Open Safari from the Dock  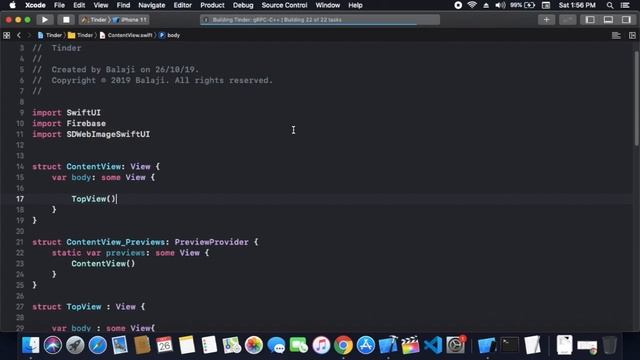click(98, 345)
